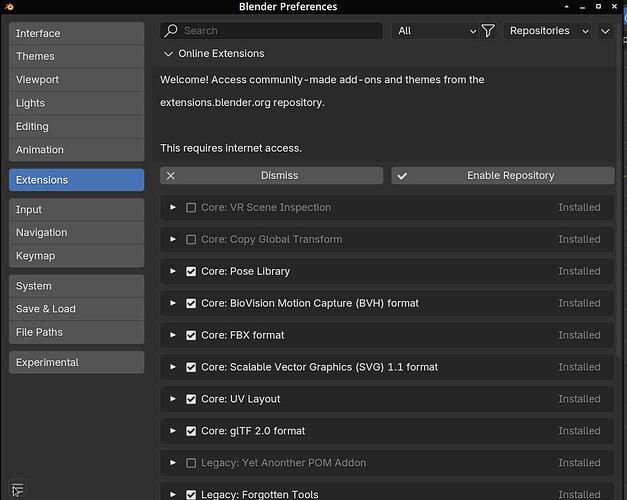
Task: Open the preferences hamburger menu icon
Action: click(17, 489)
